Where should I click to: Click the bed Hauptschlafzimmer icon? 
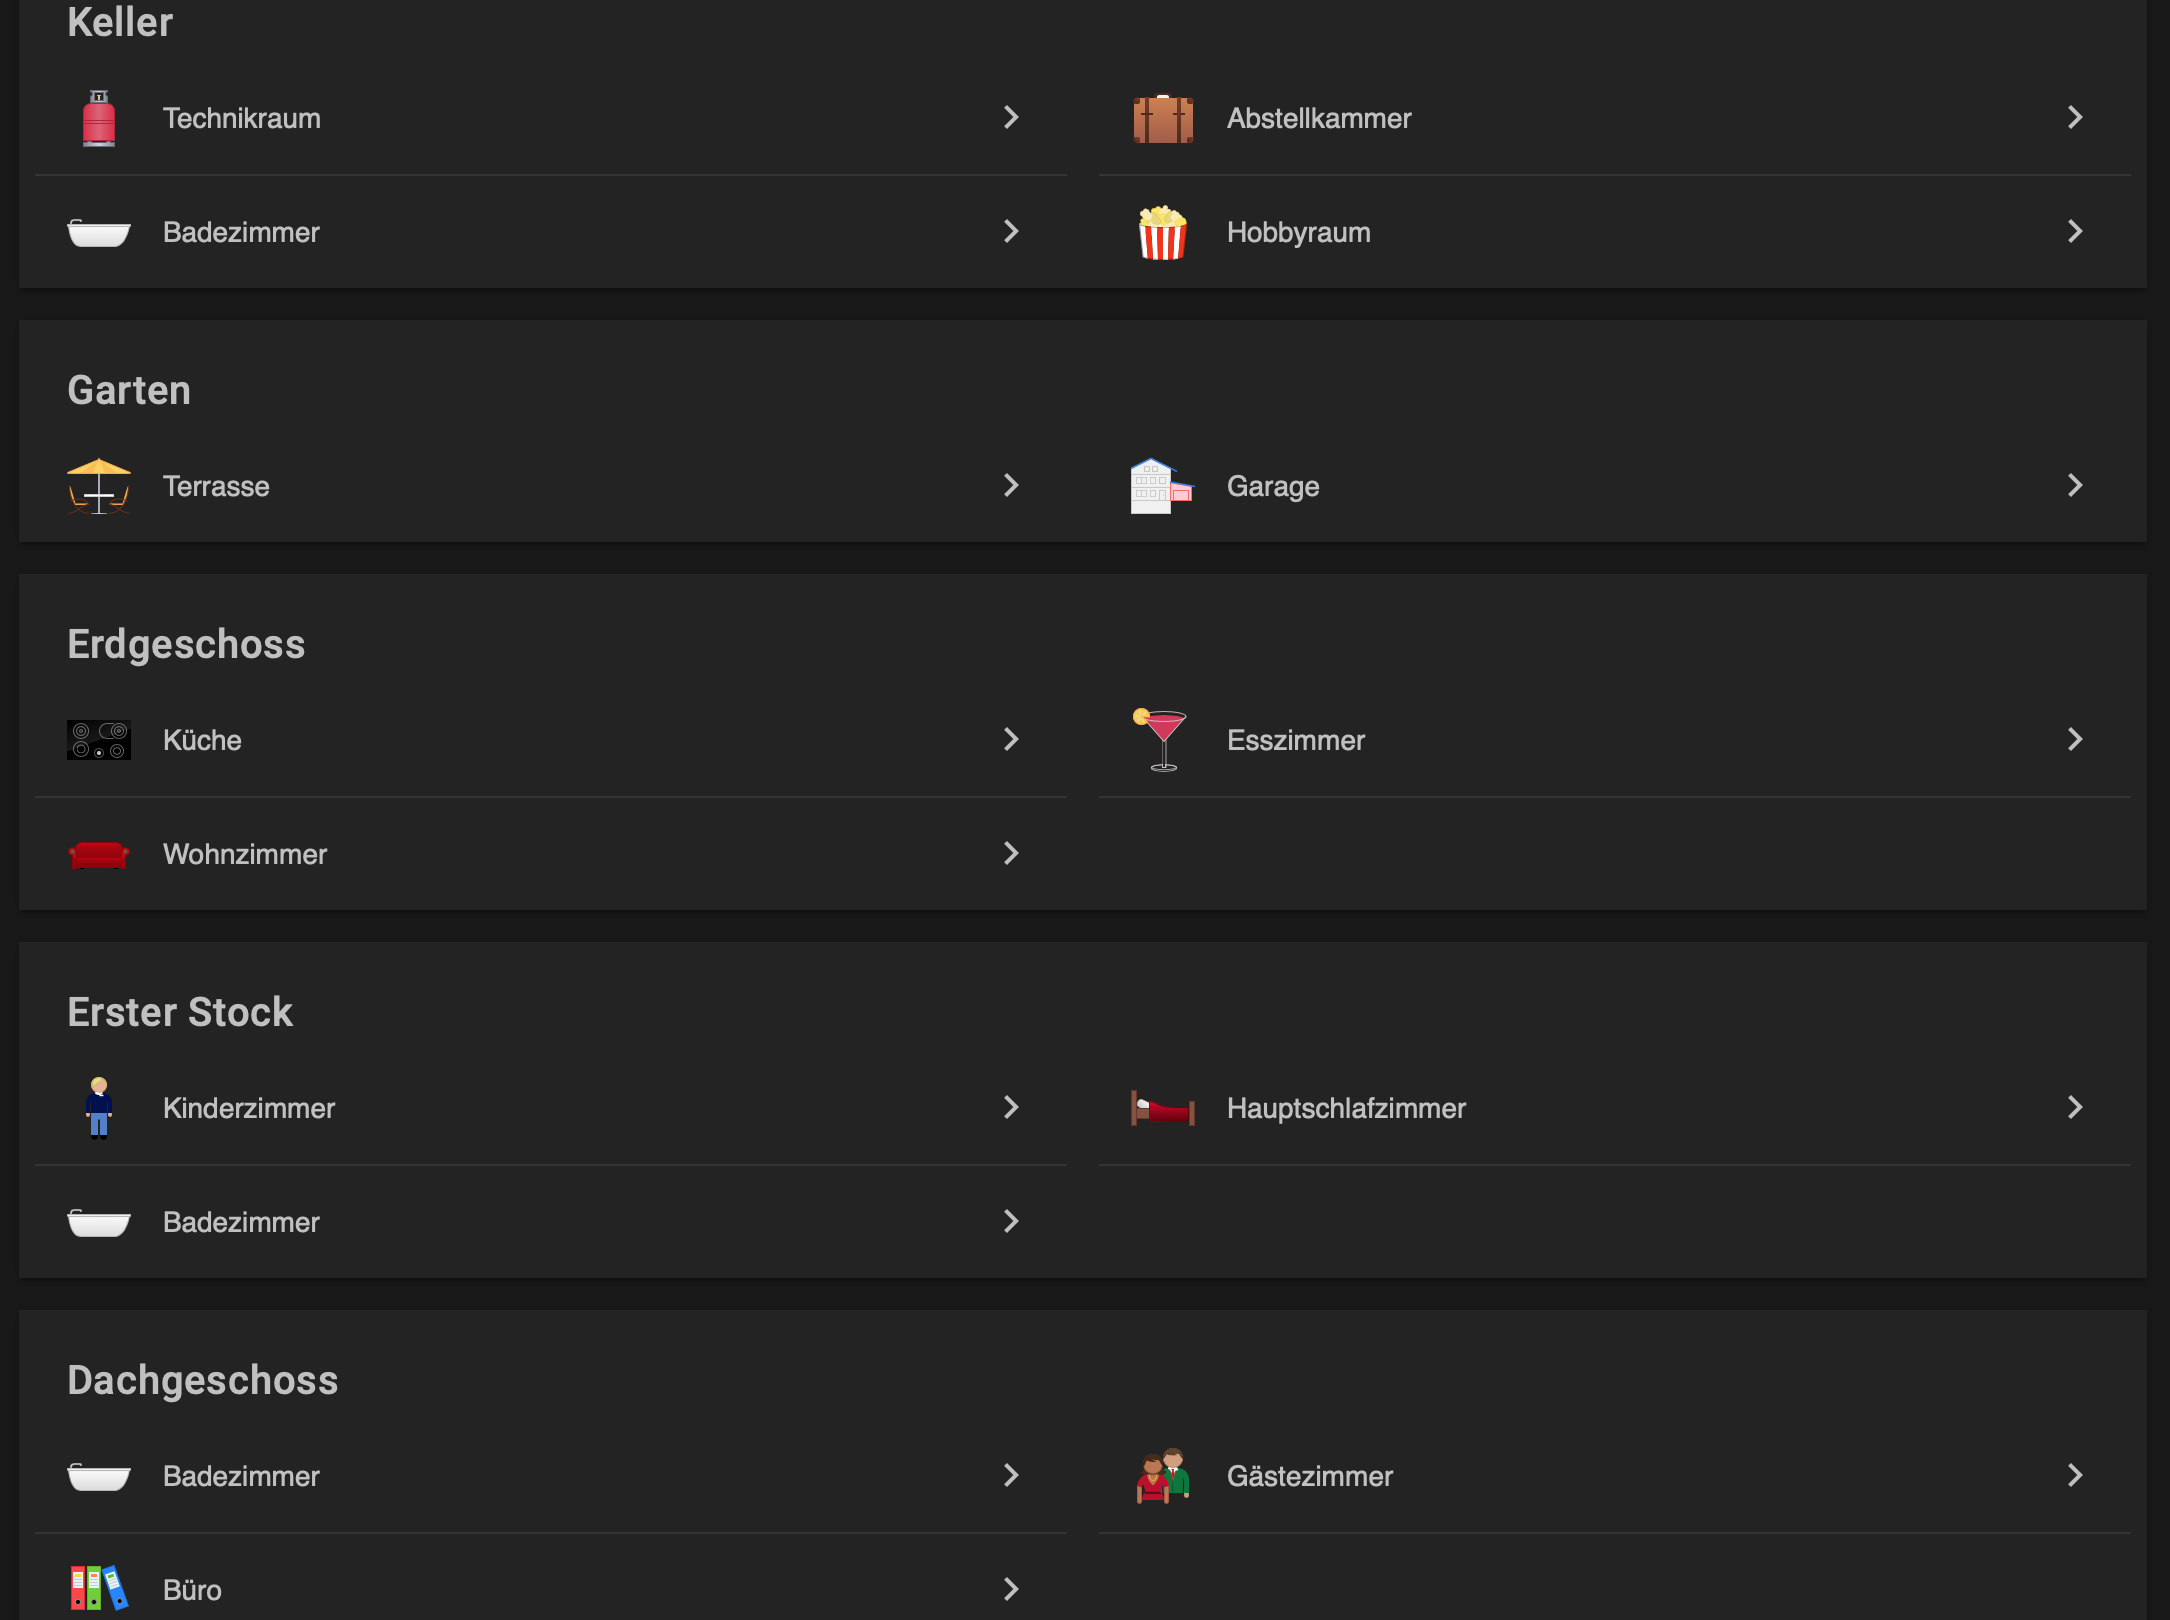(x=1162, y=1108)
